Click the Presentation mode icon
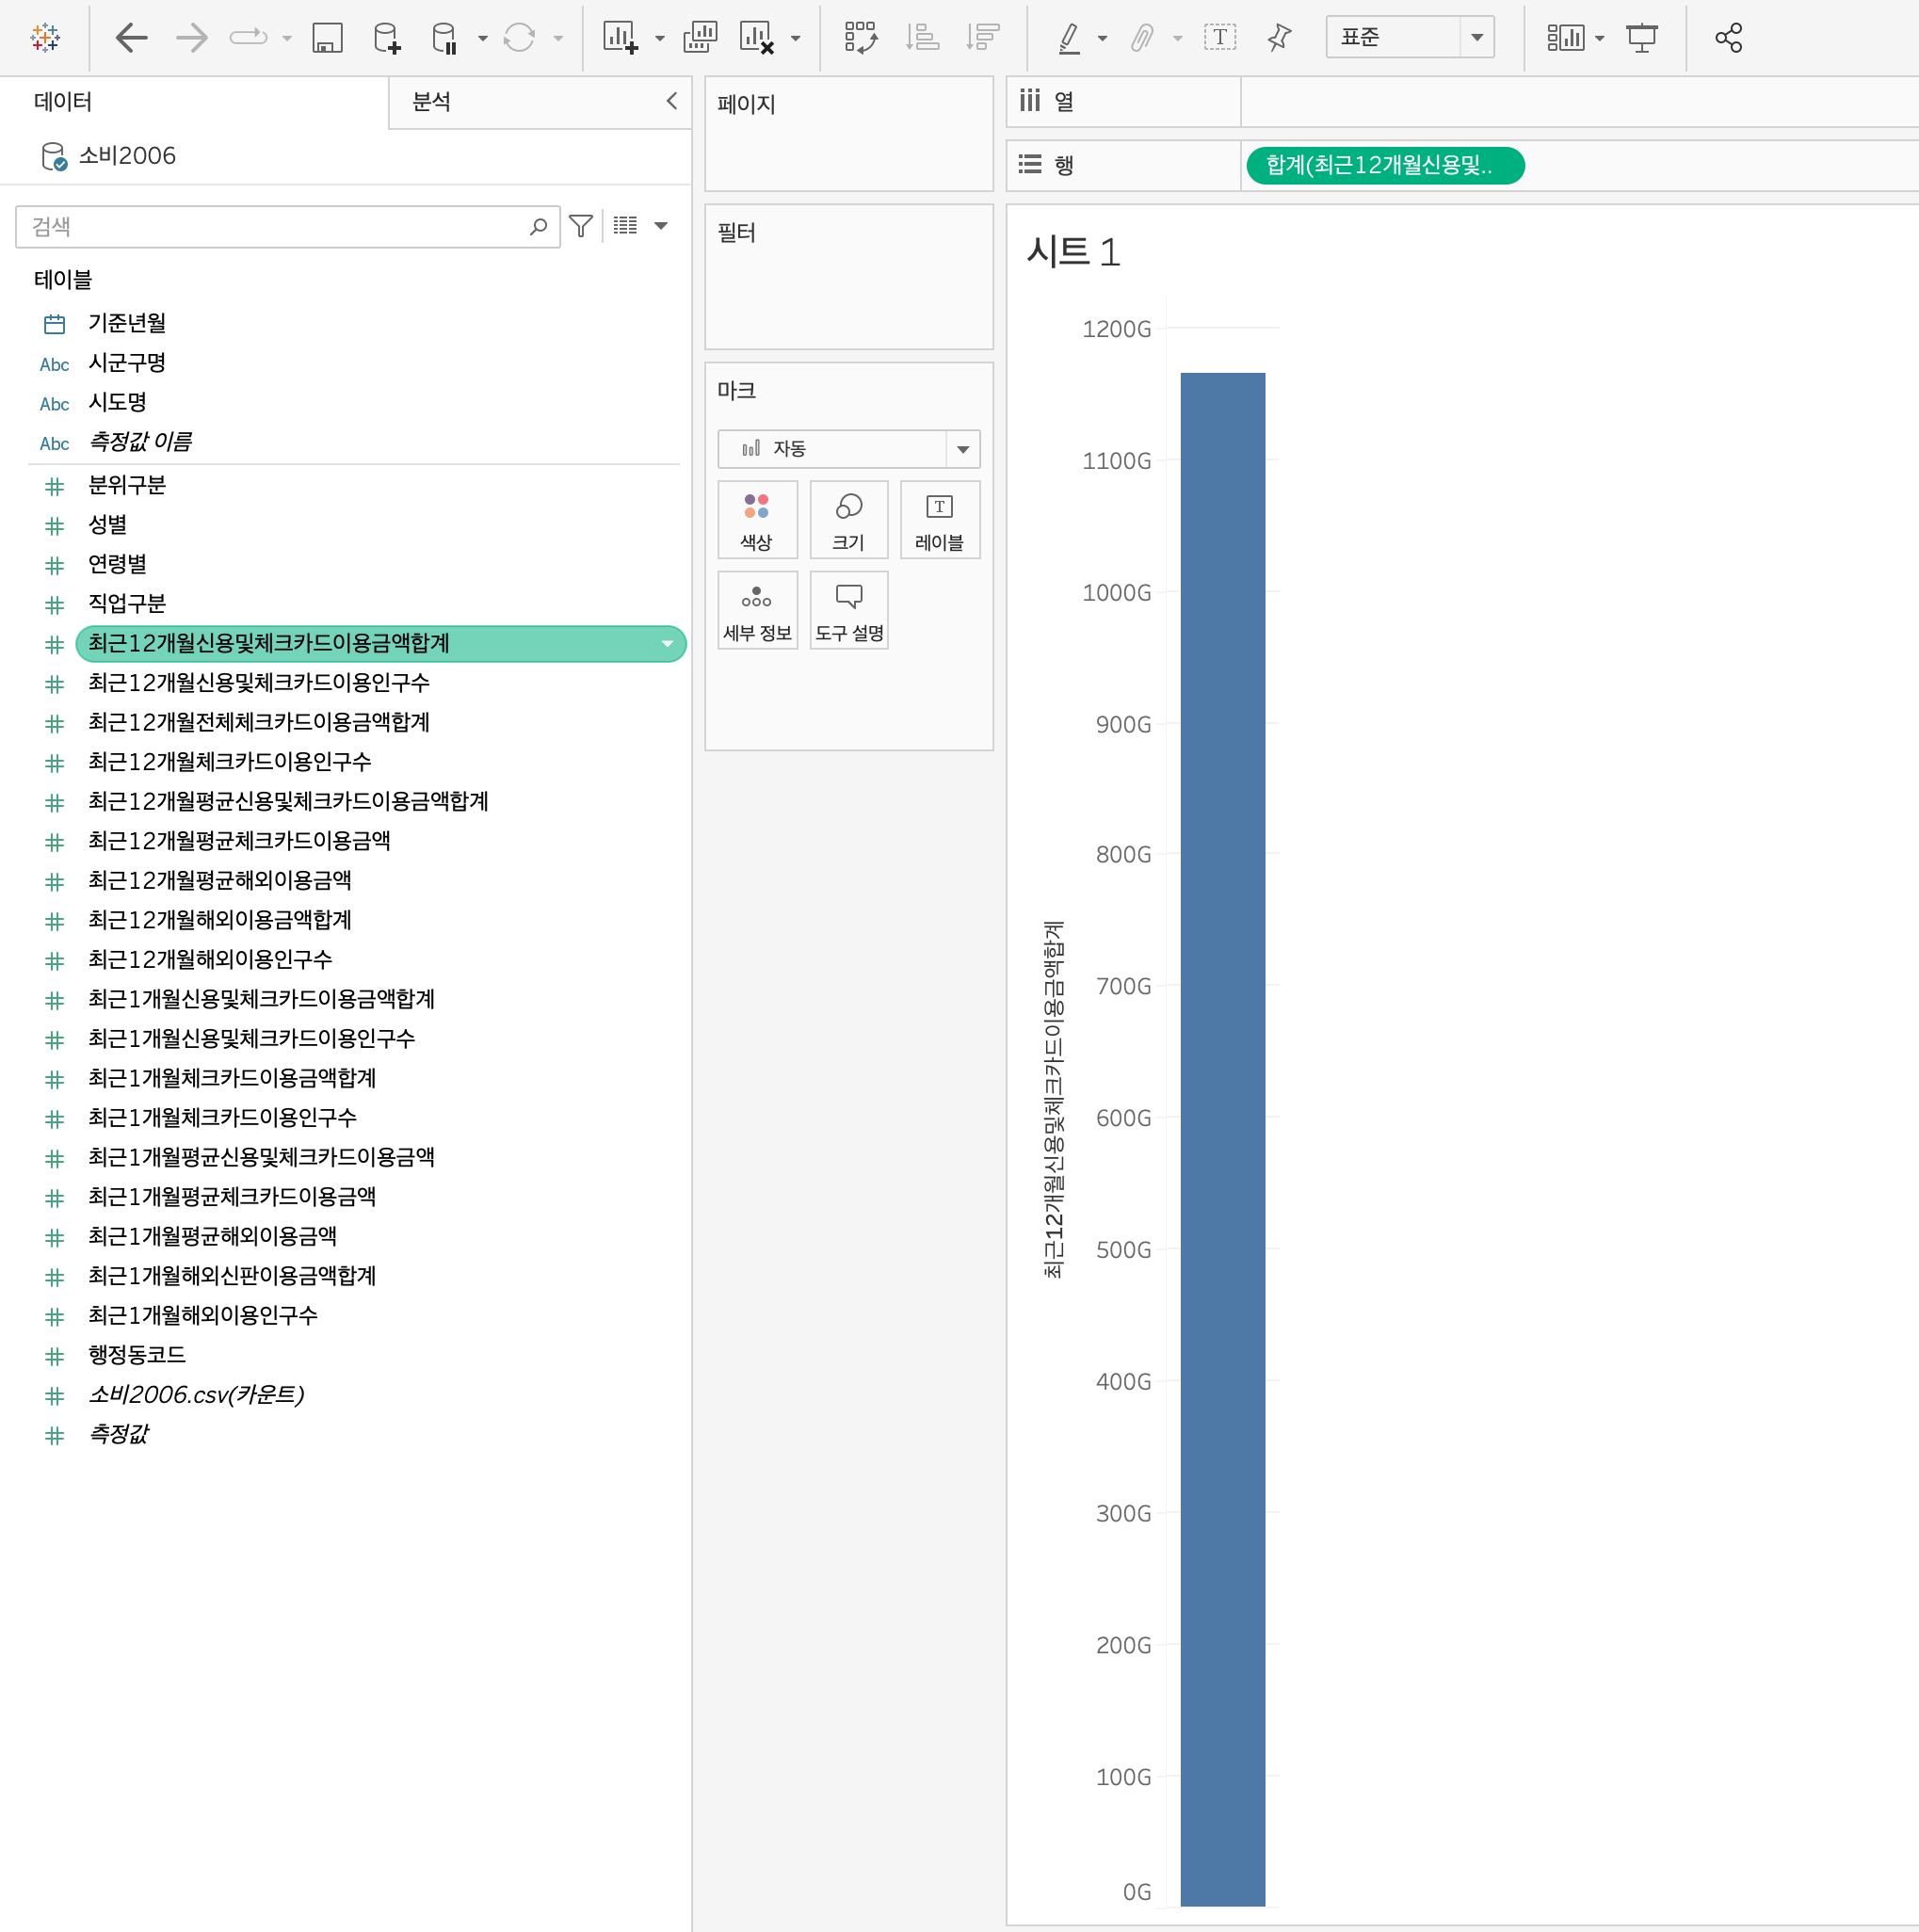The image size is (1919, 1932). [x=1641, y=38]
